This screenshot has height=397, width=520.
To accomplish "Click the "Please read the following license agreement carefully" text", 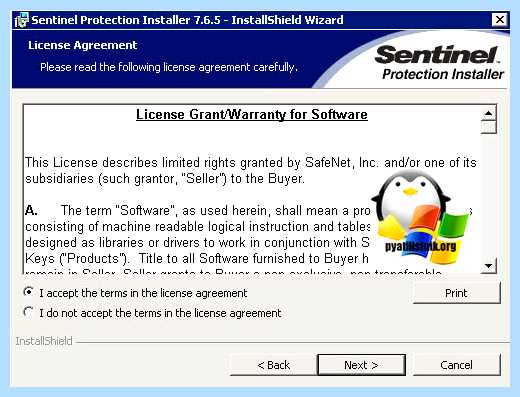I will click(169, 67).
